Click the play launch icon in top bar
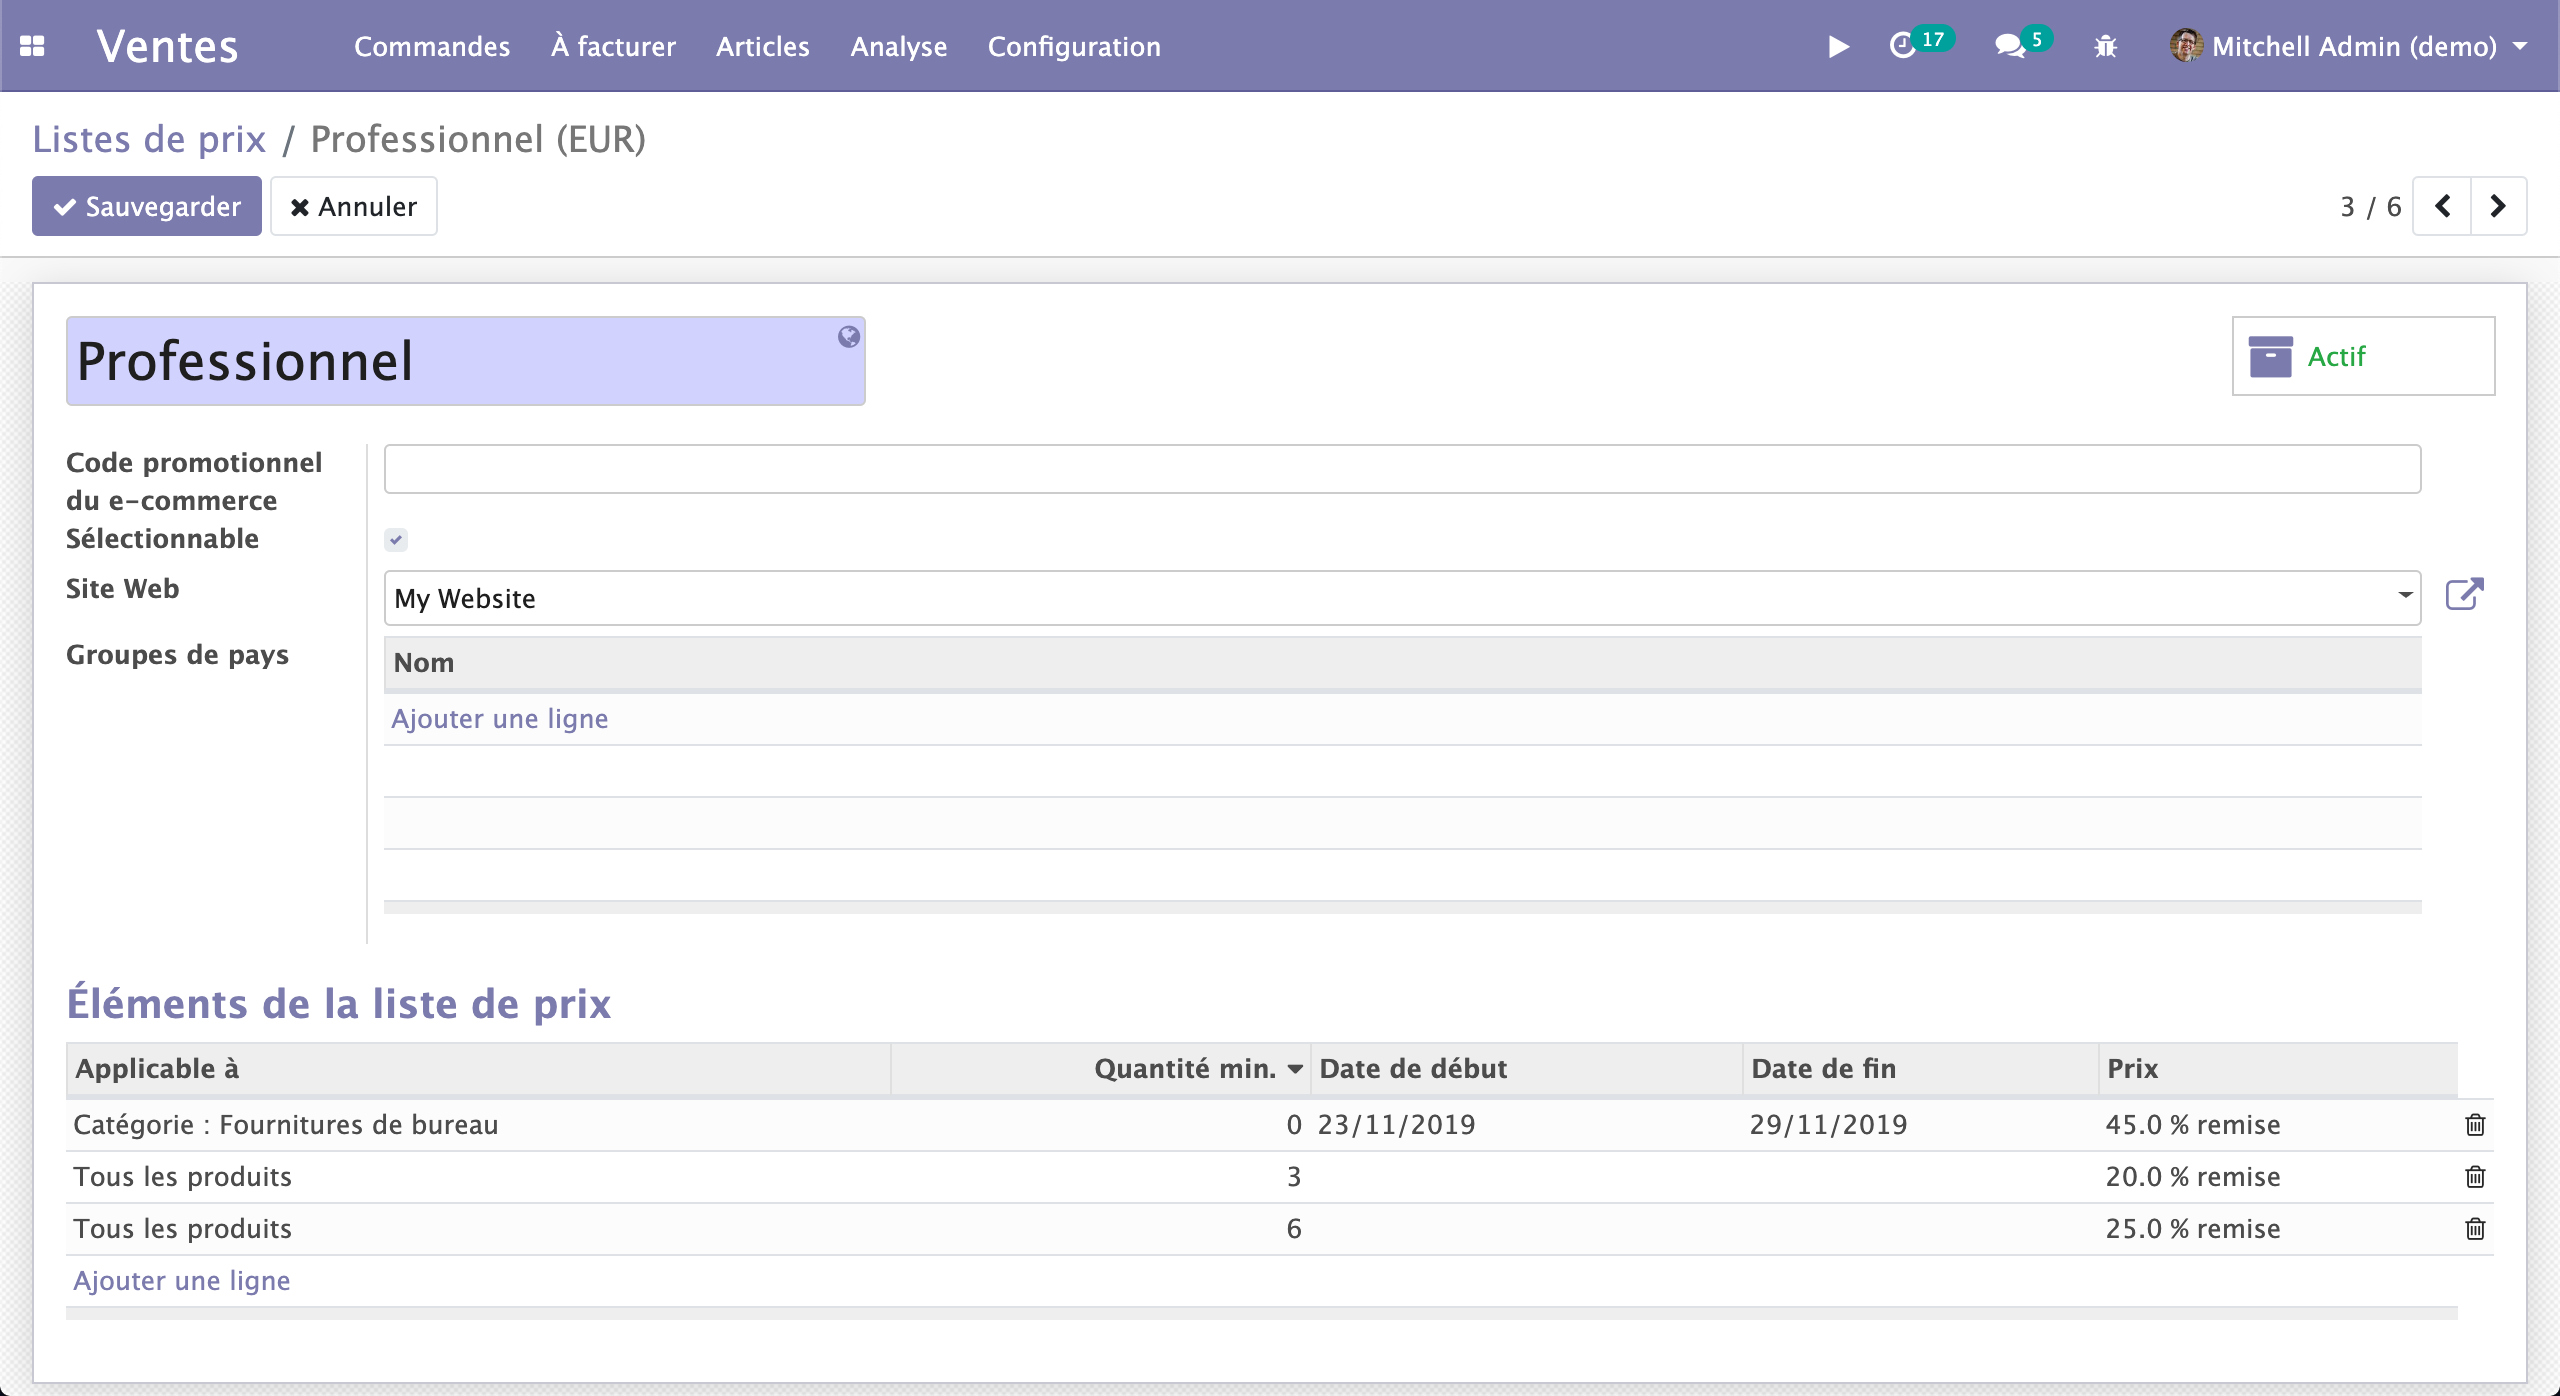The width and height of the screenshot is (2560, 1396). point(1838,46)
